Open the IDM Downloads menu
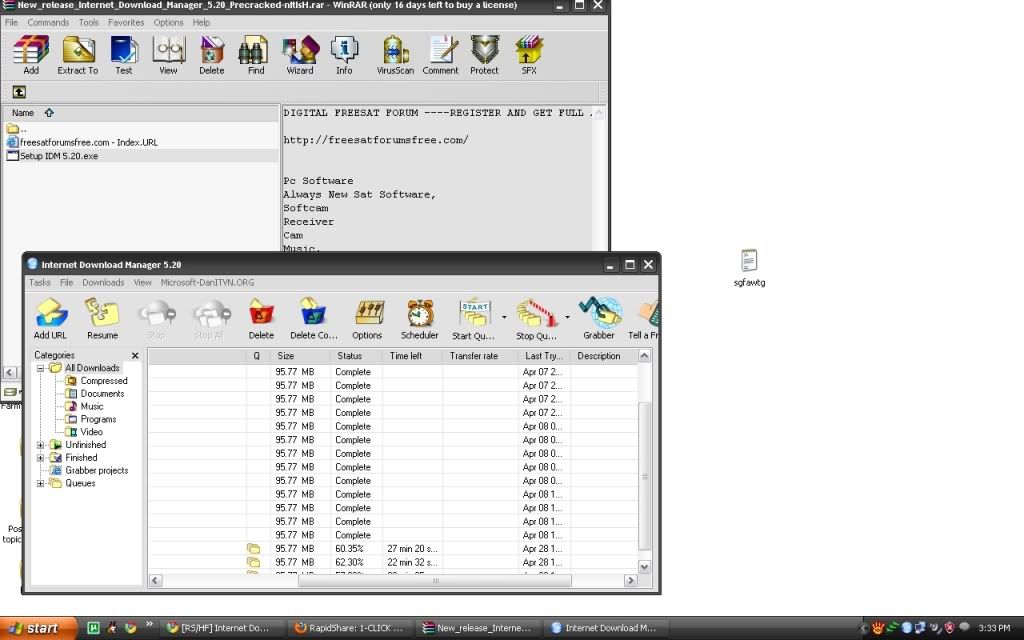 click(x=103, y=283)
